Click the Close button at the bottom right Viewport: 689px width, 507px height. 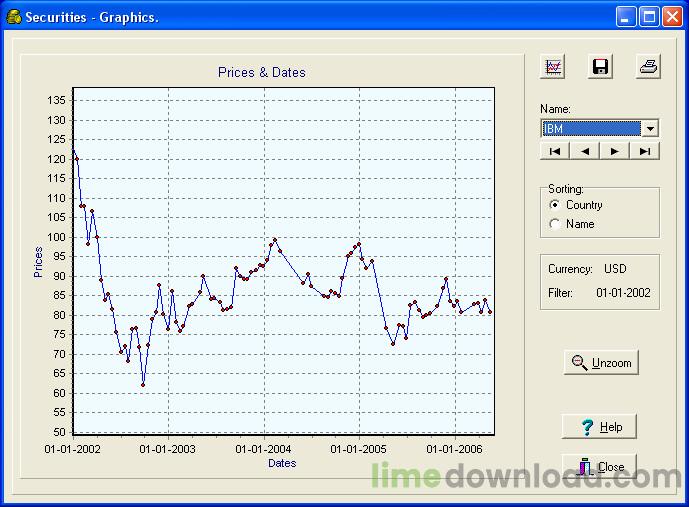(599, 467)
